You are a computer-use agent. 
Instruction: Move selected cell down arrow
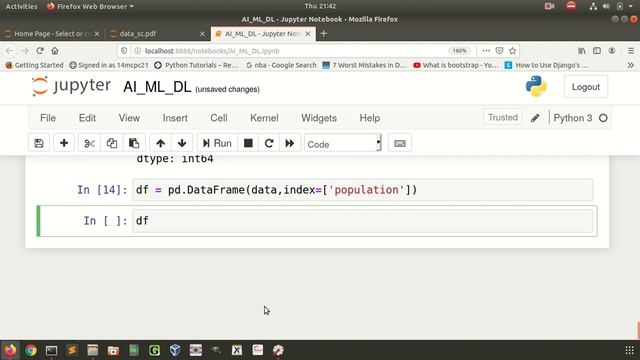coord(182,143)
